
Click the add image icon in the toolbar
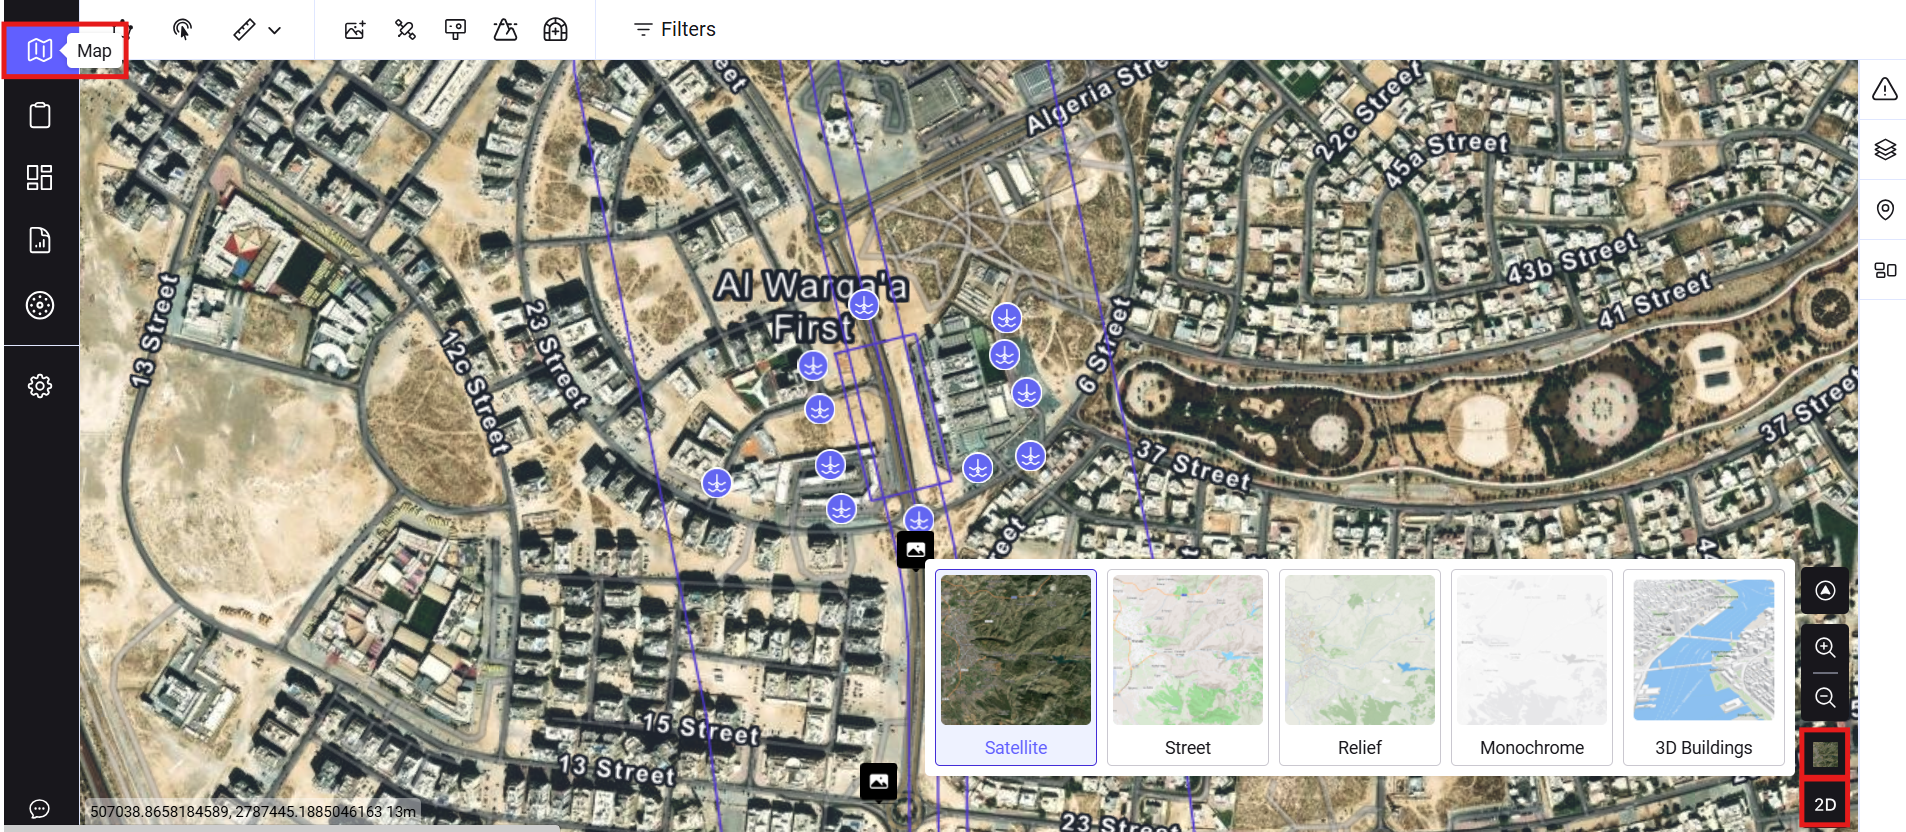355,29
